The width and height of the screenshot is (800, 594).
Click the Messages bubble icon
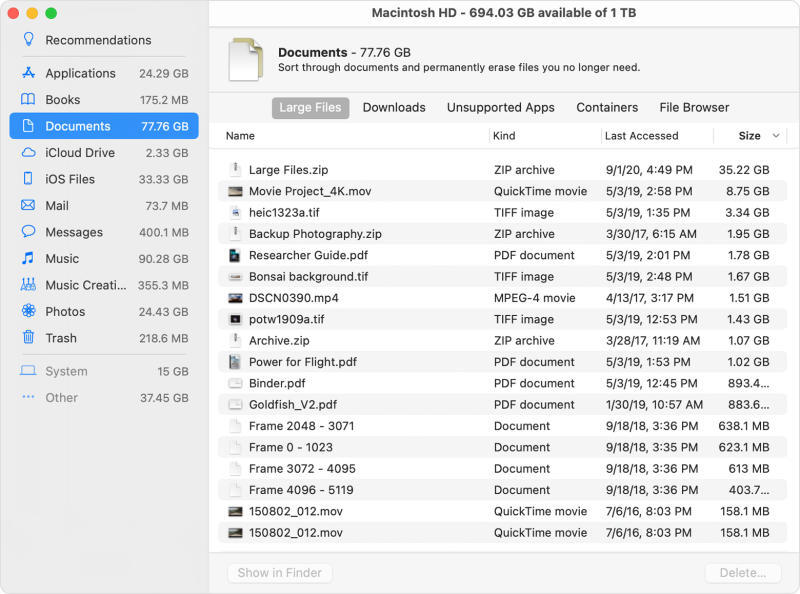click(x=28, y=232)
